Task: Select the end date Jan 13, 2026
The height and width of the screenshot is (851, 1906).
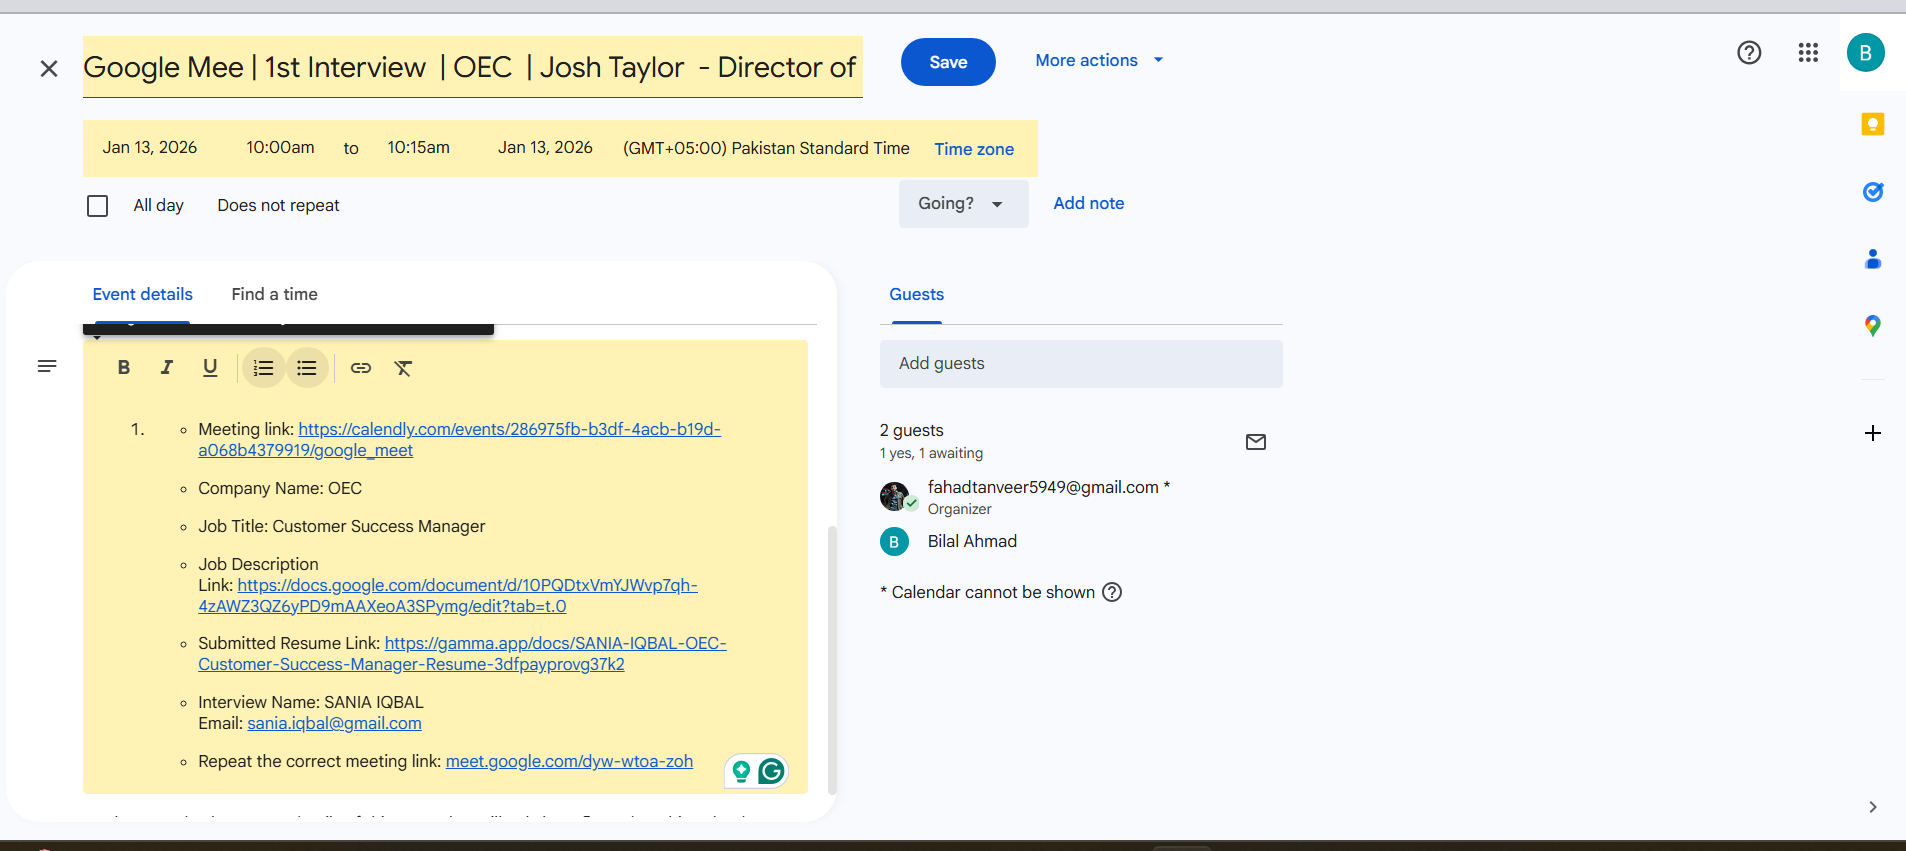Action: (x=546, y=148)
